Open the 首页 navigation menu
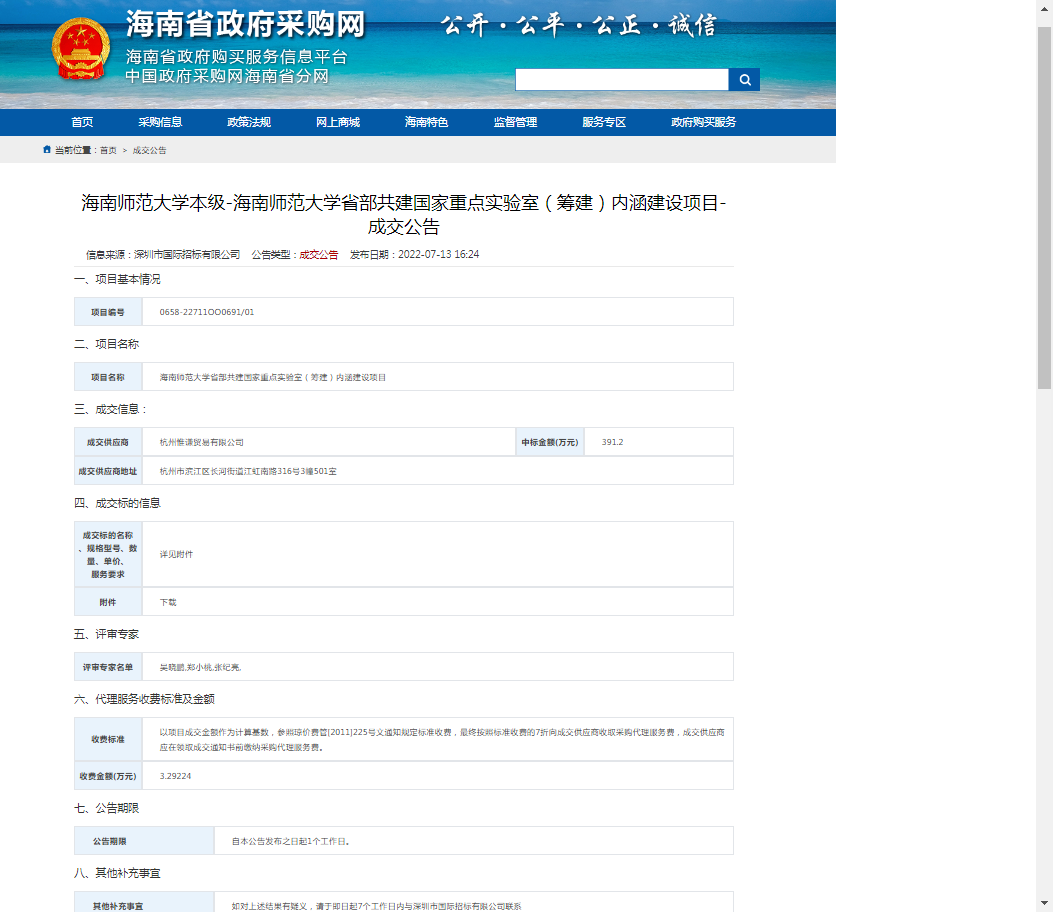Viewport: 1053px width, 912px height. (x=82, y=122)
